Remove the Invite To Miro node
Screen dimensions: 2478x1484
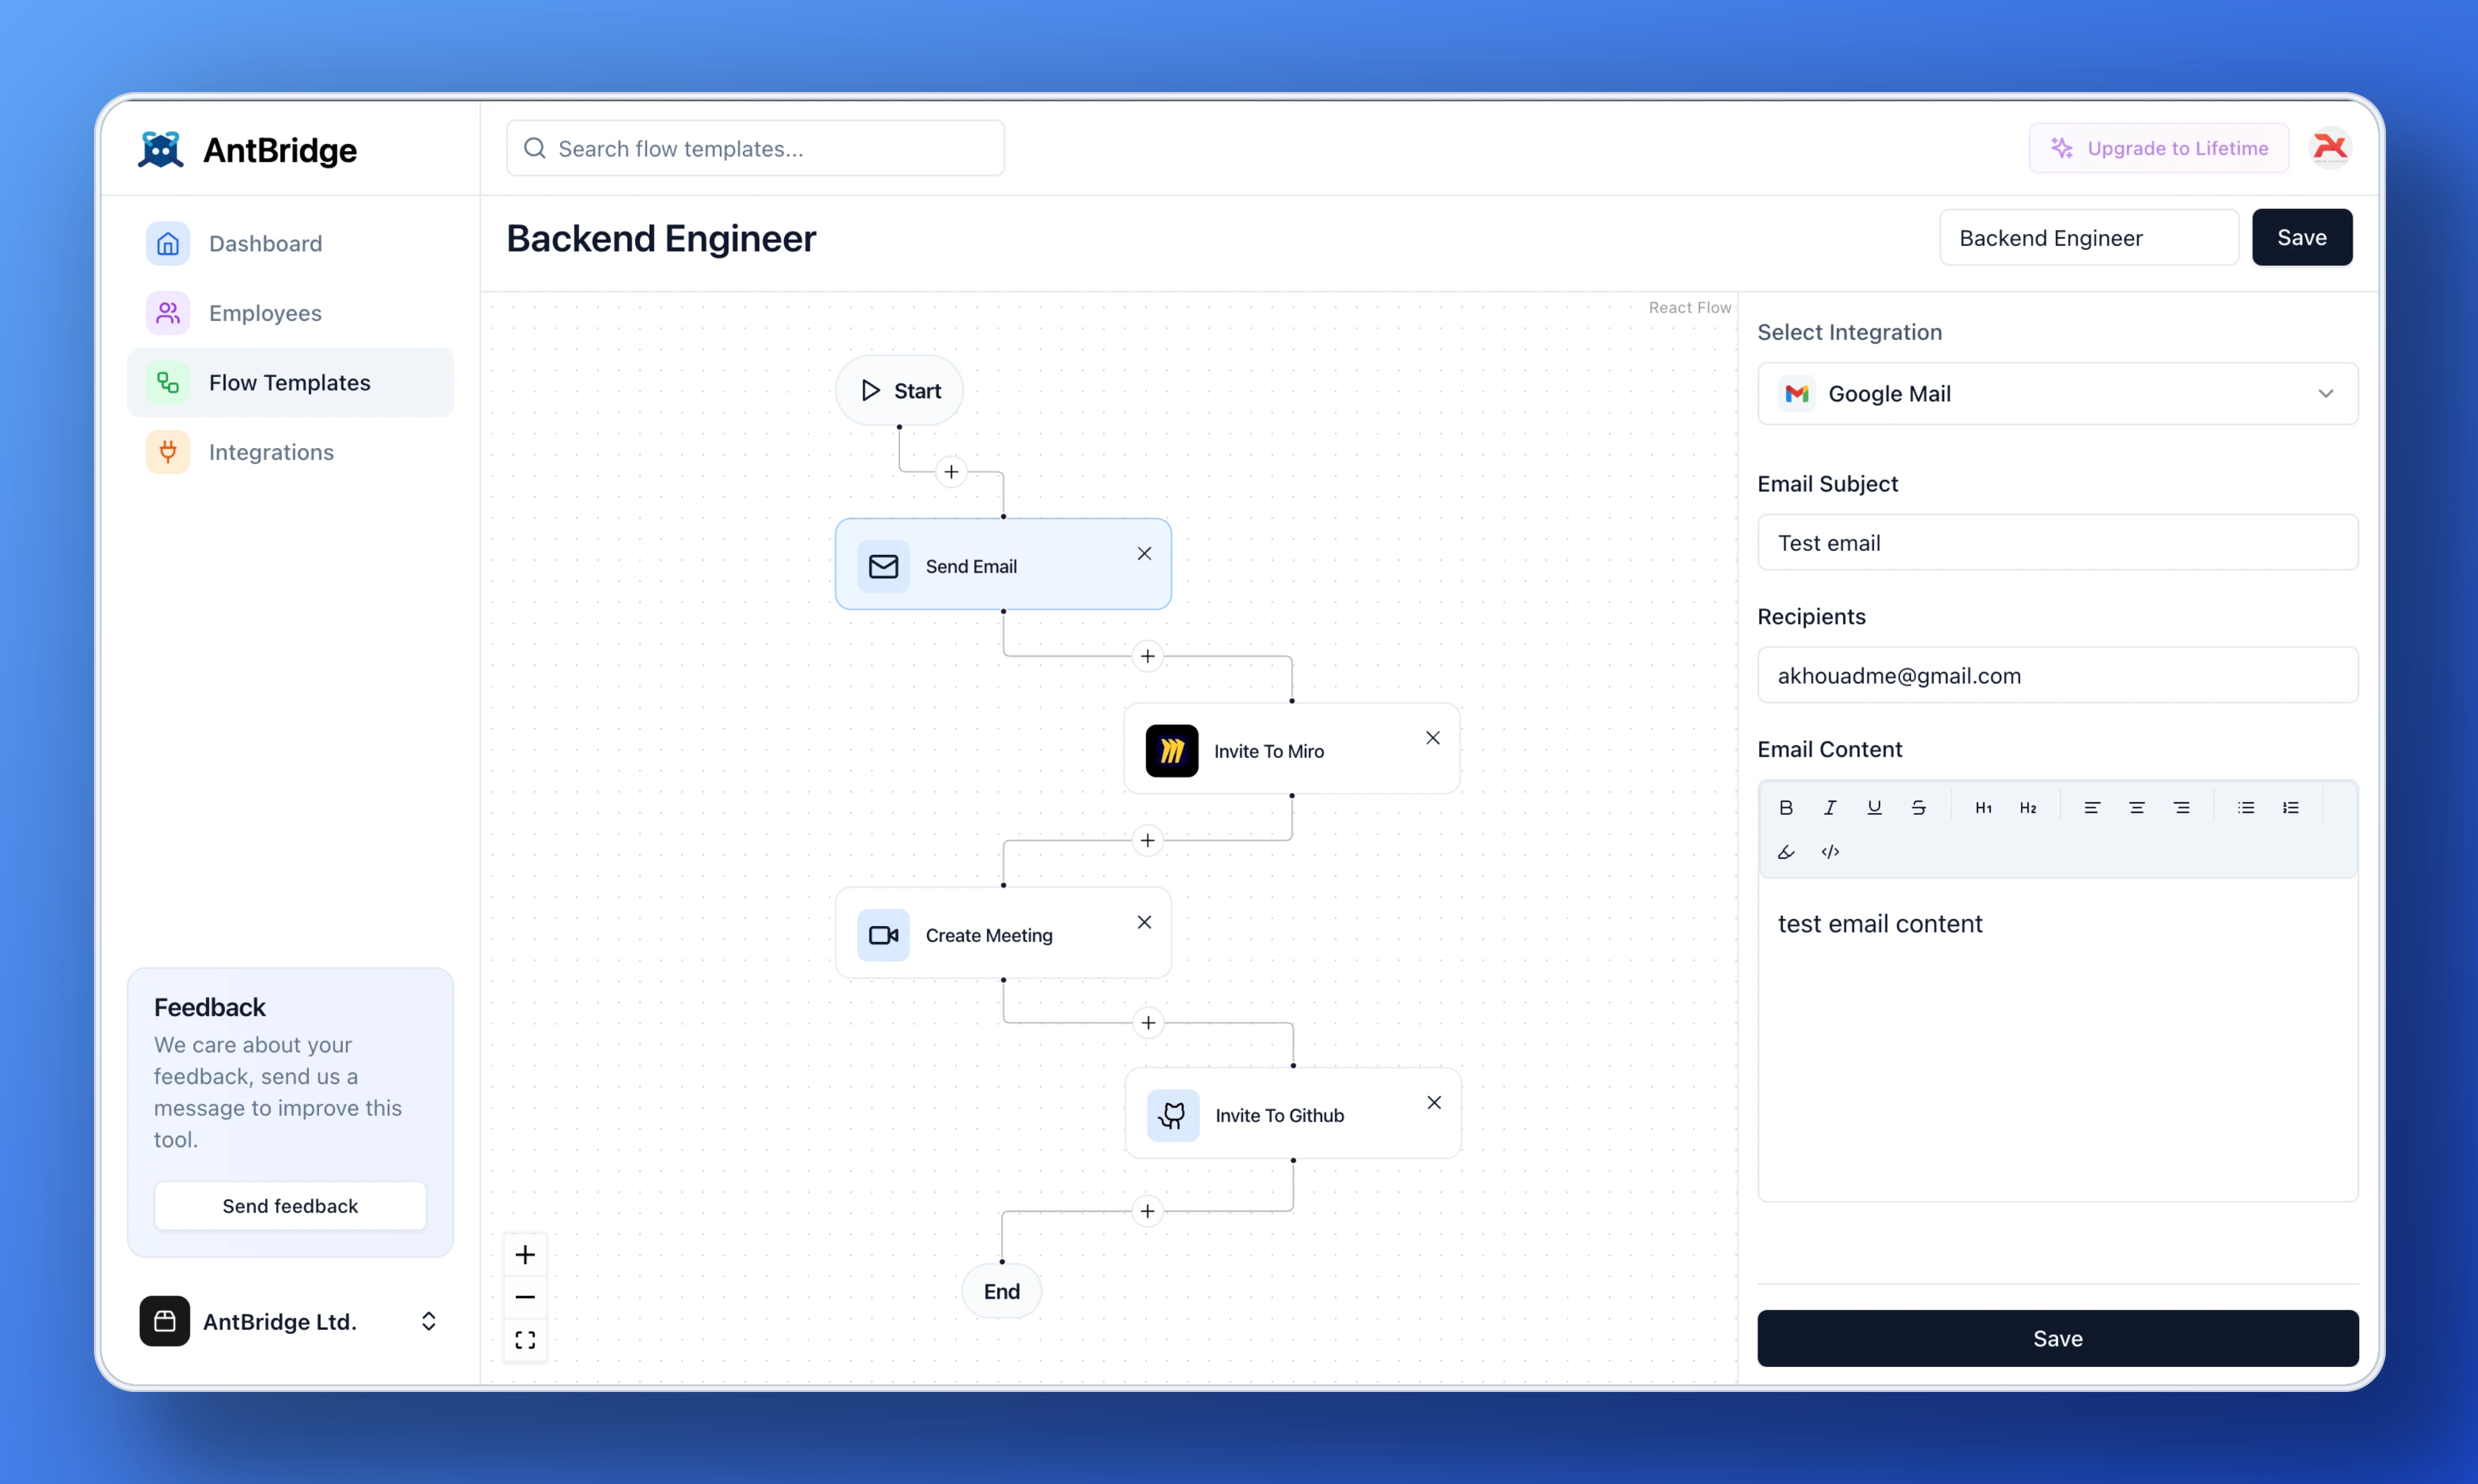point(1433,738)
